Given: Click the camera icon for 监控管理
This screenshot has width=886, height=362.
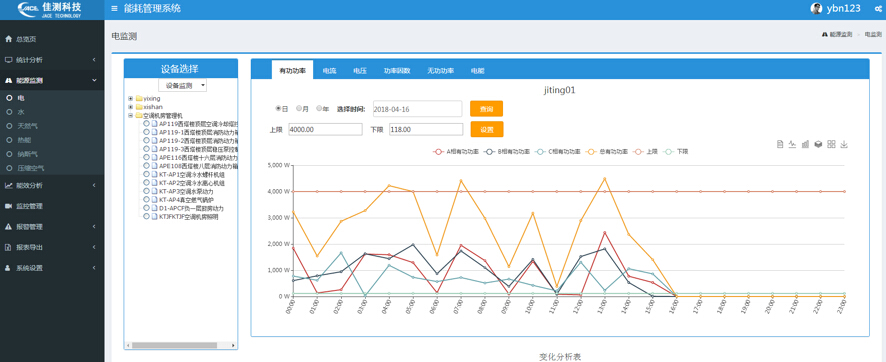Looking at the screenshot, I should [8, 206].
